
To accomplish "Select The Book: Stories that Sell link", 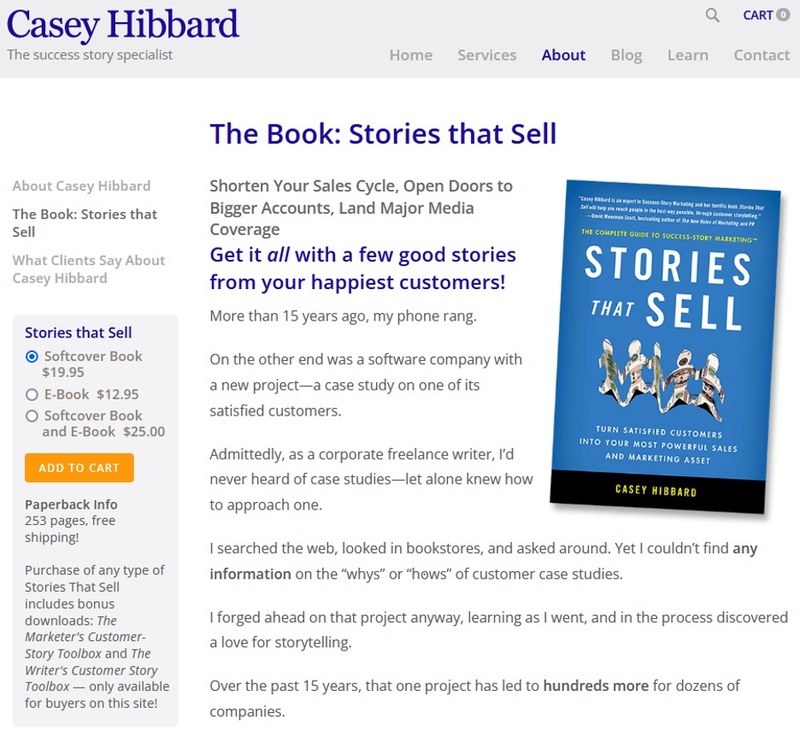I will [83, 222].
